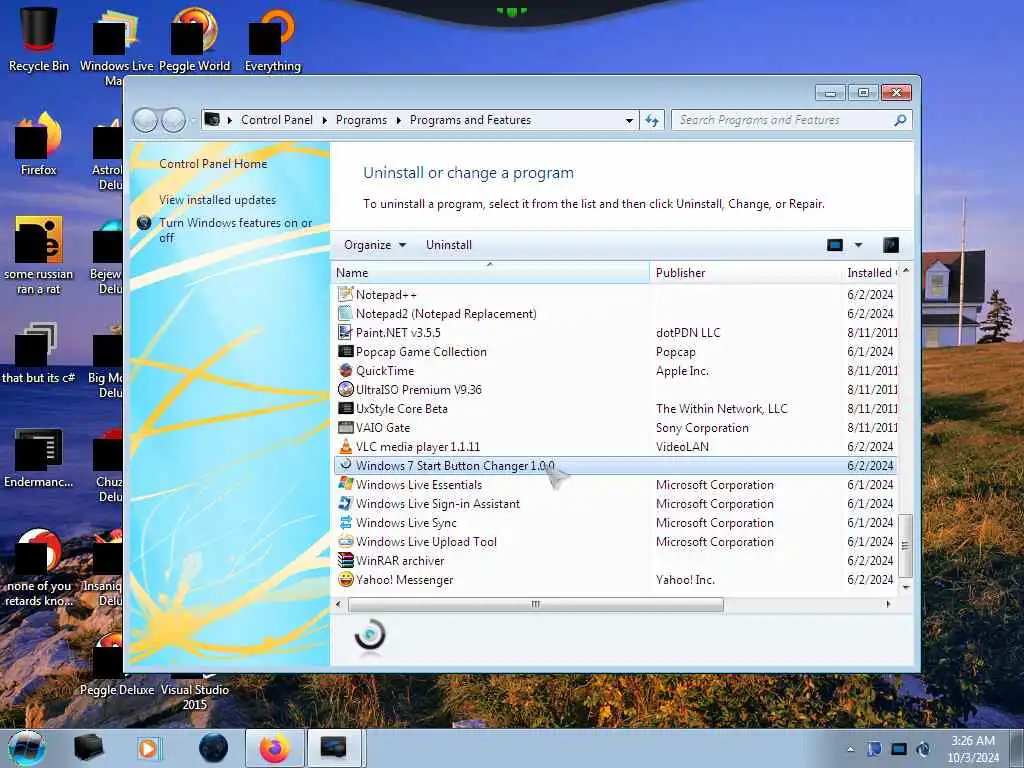Click the volume tray icon
Image resolution: width=1024 pixels, height=768 pixels.
point(923,749)
